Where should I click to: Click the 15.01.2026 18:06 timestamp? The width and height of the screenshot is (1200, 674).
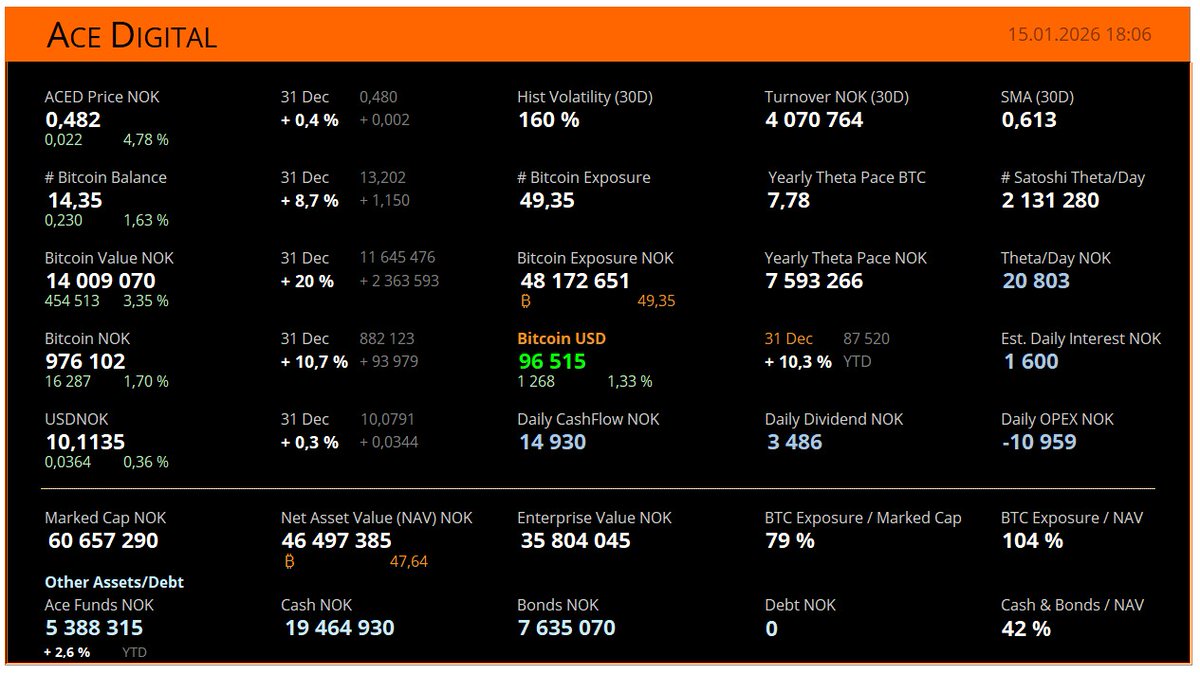[1079, 34]
